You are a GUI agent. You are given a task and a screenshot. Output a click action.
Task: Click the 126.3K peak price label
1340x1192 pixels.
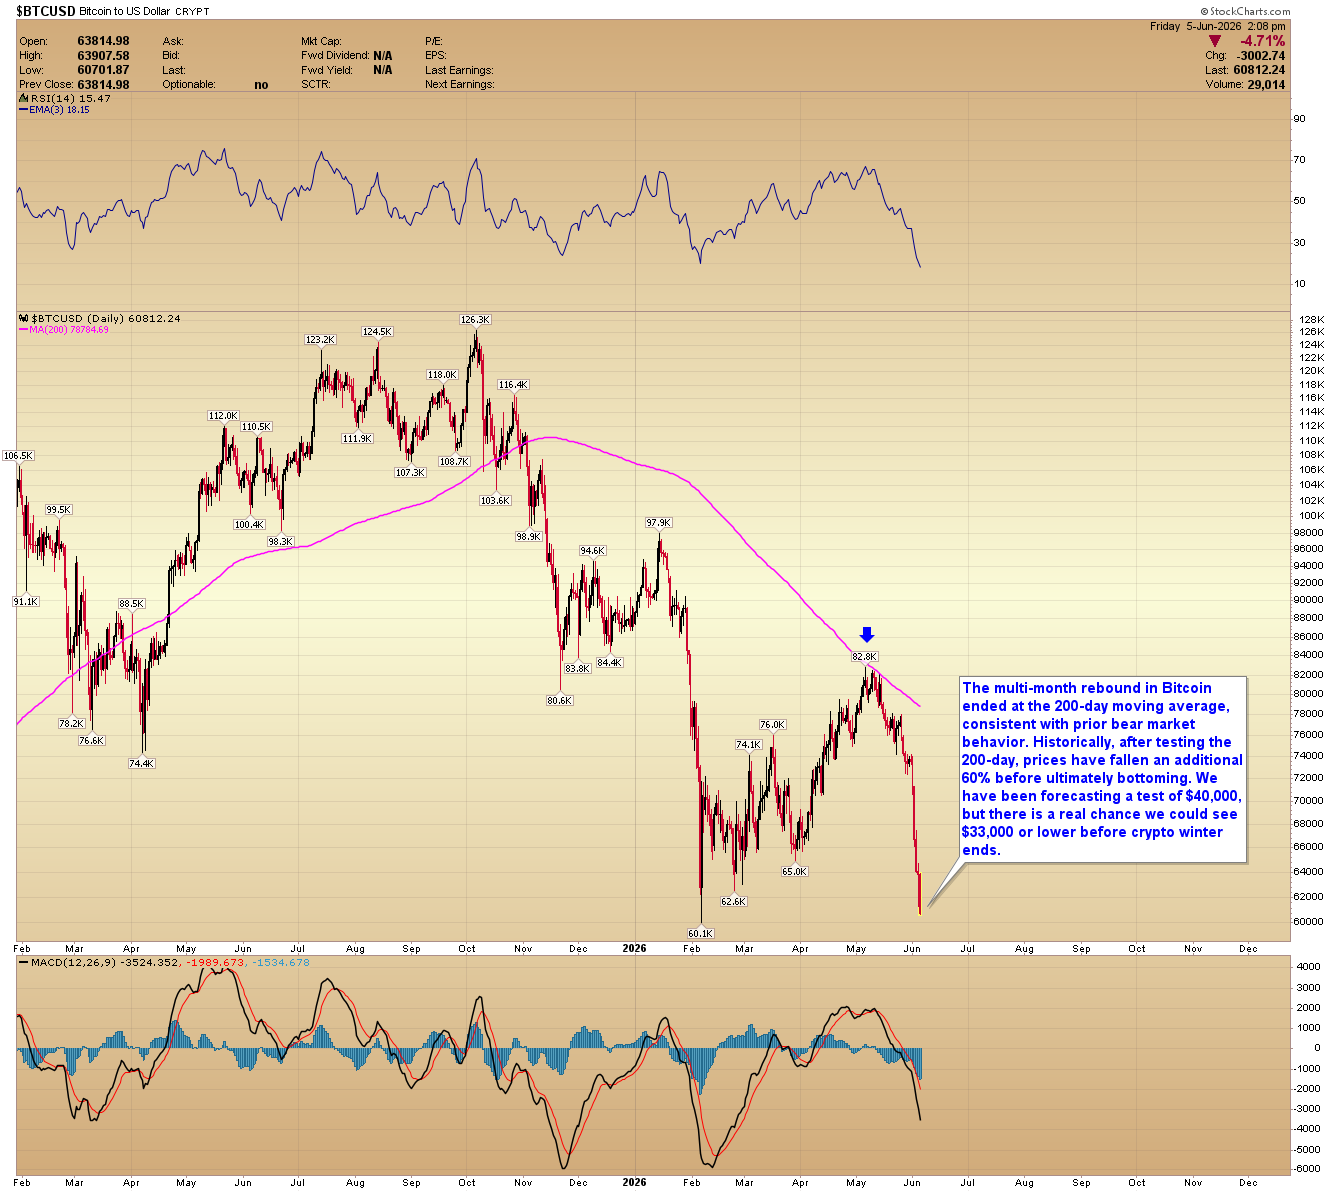tap(475, 320)
